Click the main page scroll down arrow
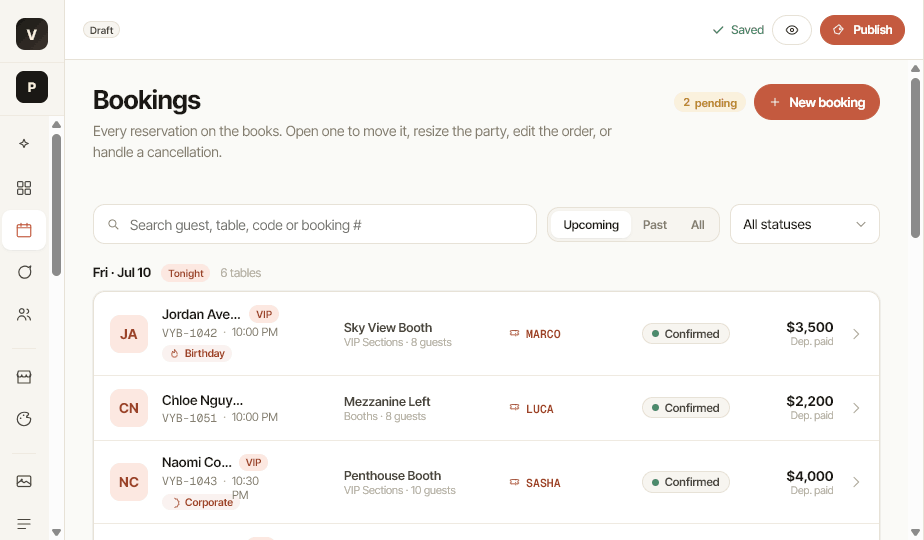Image resolution: width=924 pixels, height=540 pixels. click(915, 532)
